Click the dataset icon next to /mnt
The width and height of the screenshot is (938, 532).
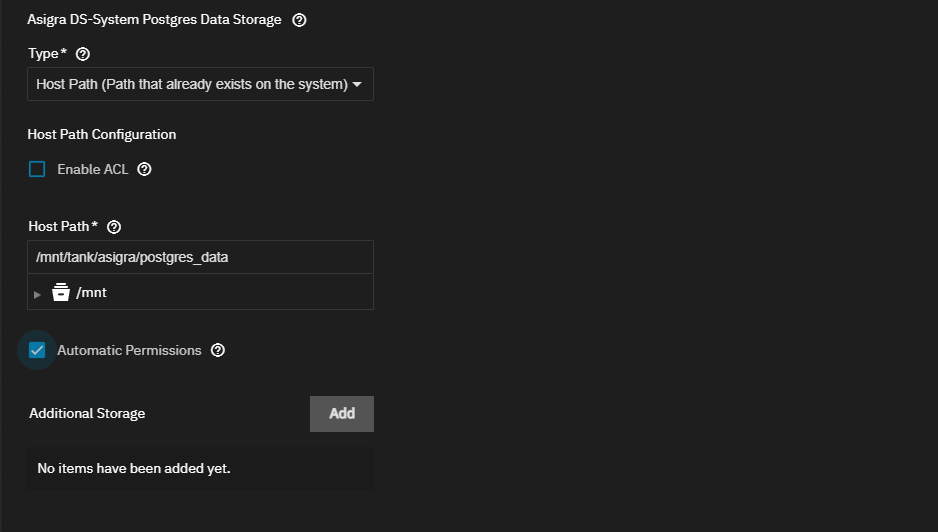tap(60, 293)
